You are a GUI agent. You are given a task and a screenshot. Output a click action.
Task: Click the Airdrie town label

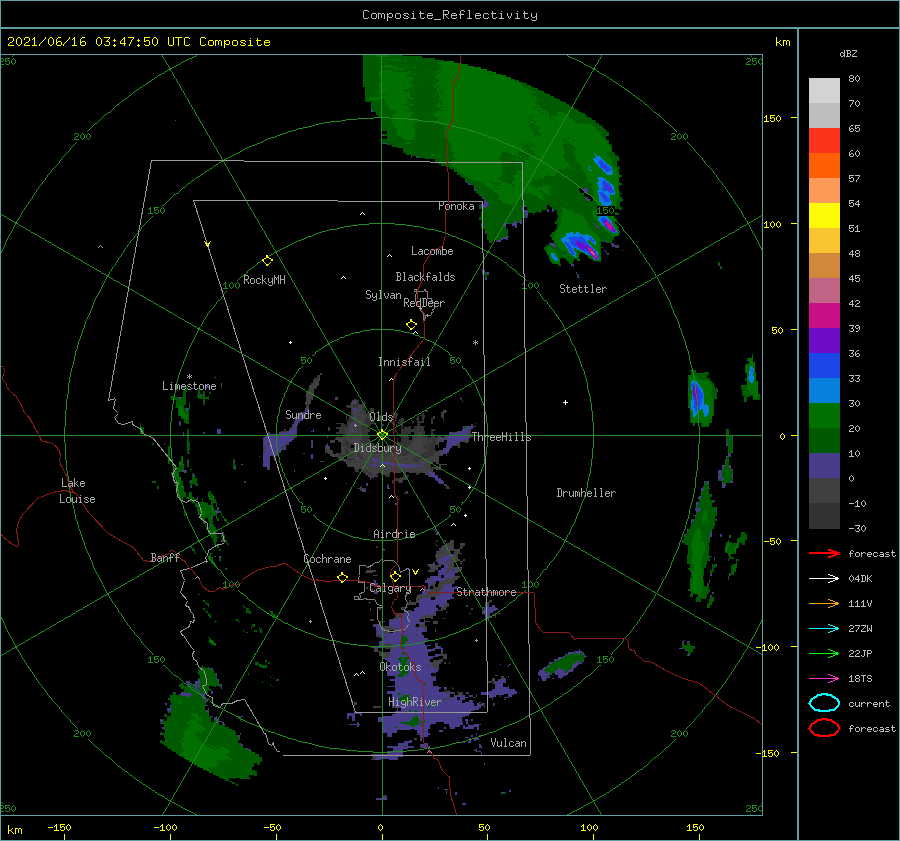(394, 534)
